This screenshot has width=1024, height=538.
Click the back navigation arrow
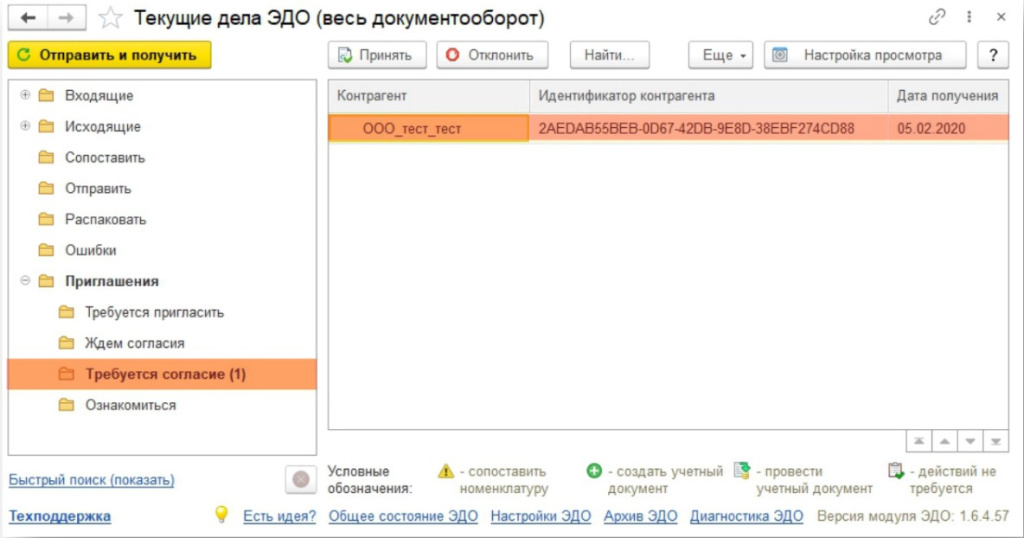click(x=29, y=18)
